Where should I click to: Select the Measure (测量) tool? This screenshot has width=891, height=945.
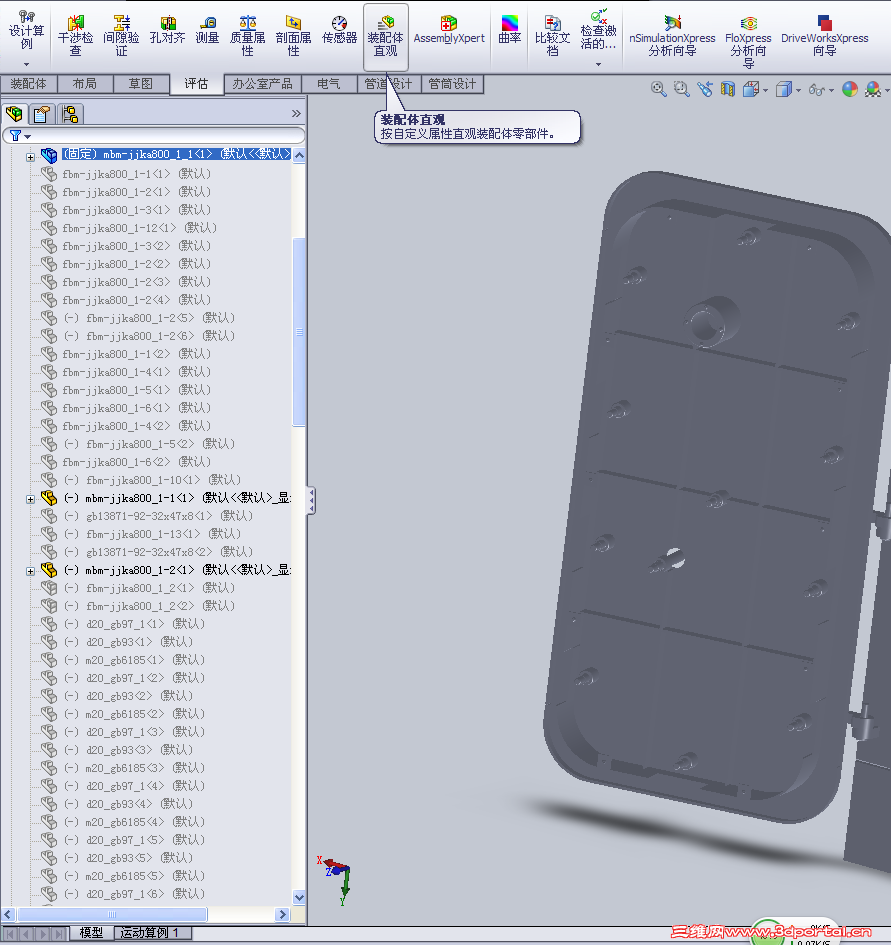pos(207,30)
